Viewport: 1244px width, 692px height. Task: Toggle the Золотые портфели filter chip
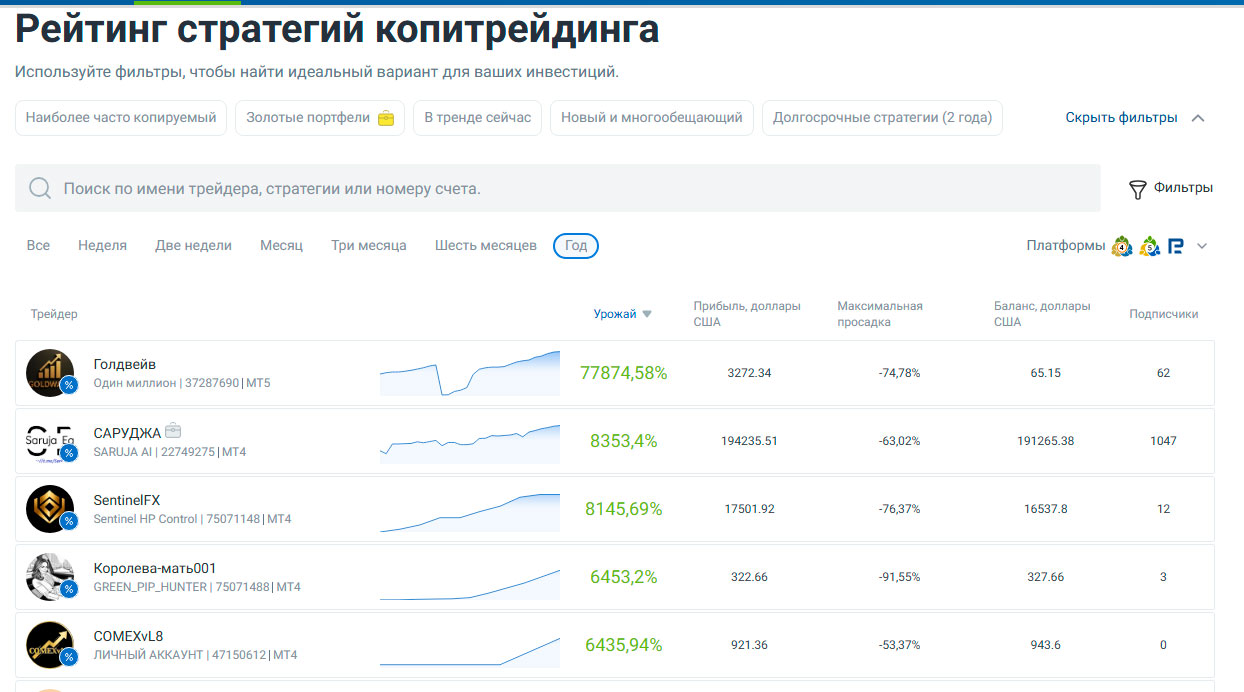[x=320, y=118]
